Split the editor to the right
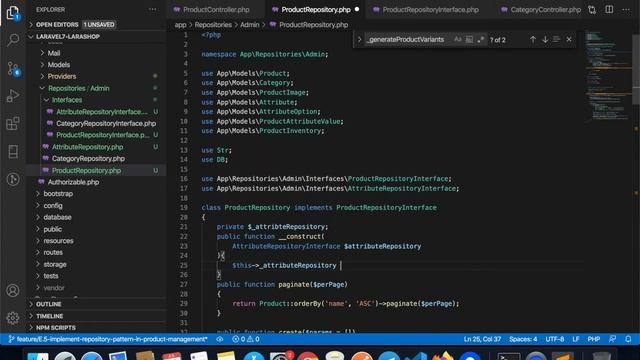This screenshot has height=360, width=640. pyautogui.click(x=609, y=9)
